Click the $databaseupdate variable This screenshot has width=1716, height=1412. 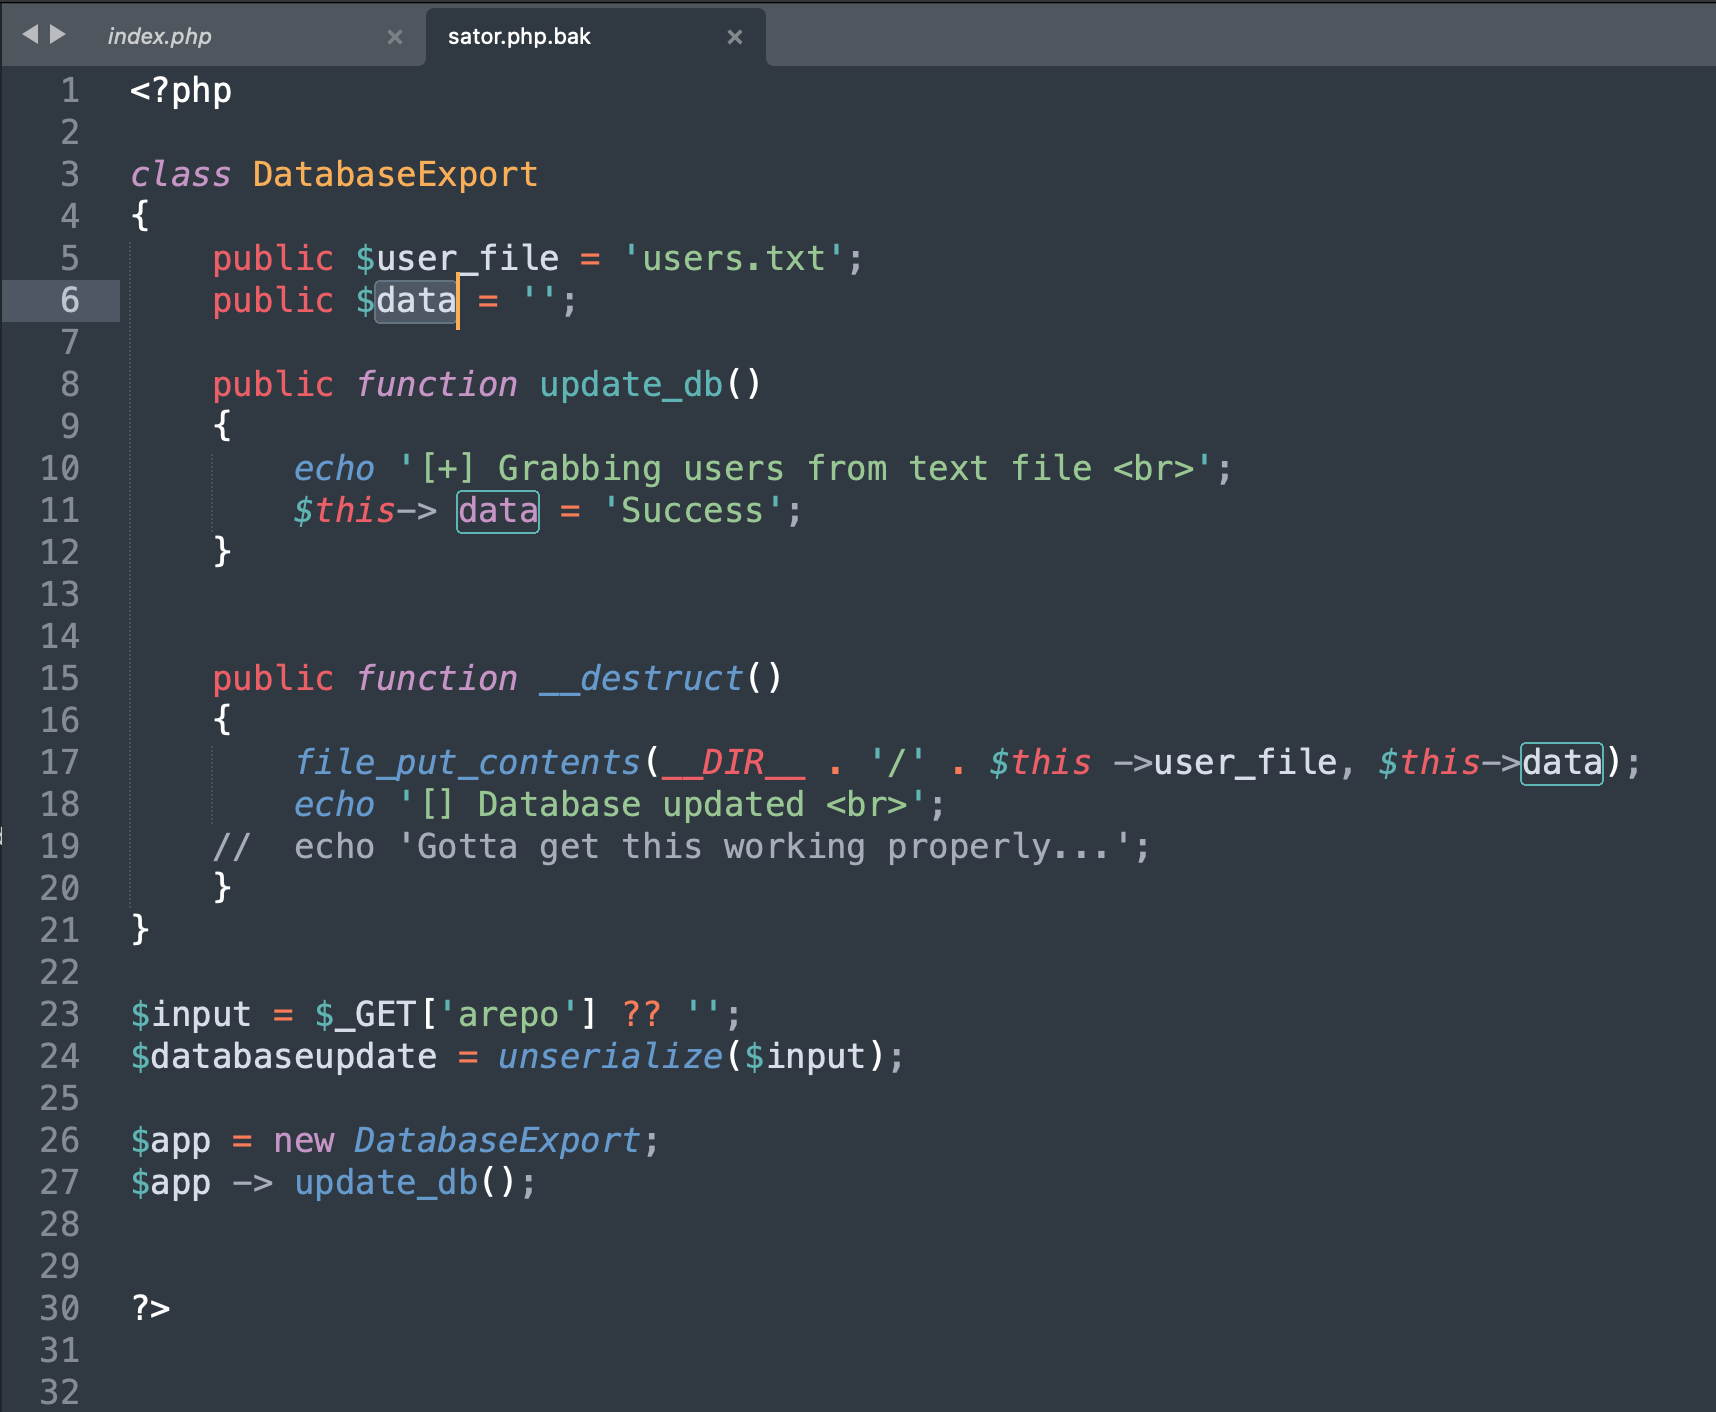[x=284, y=1057]
